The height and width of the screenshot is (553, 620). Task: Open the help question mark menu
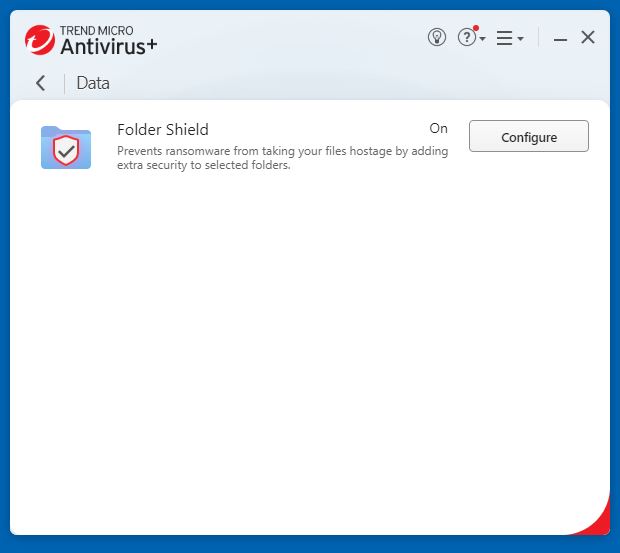tap(471, 37)
